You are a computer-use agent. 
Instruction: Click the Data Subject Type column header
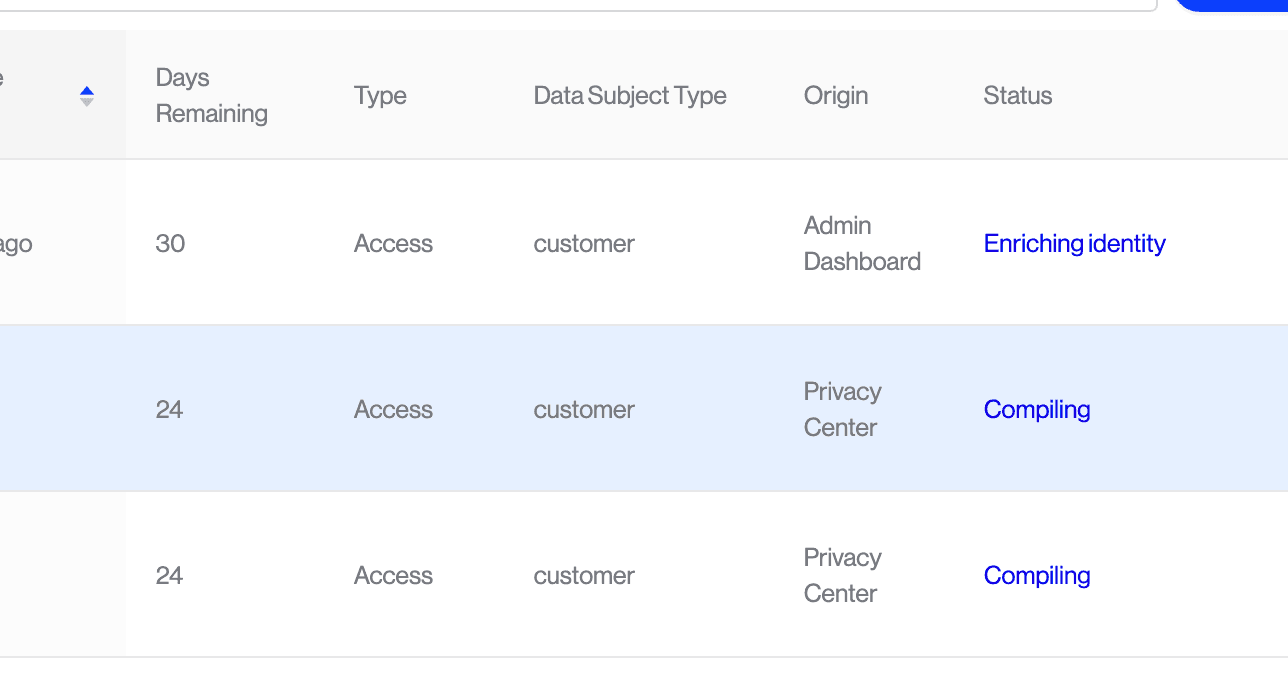(x=629, y=96)
